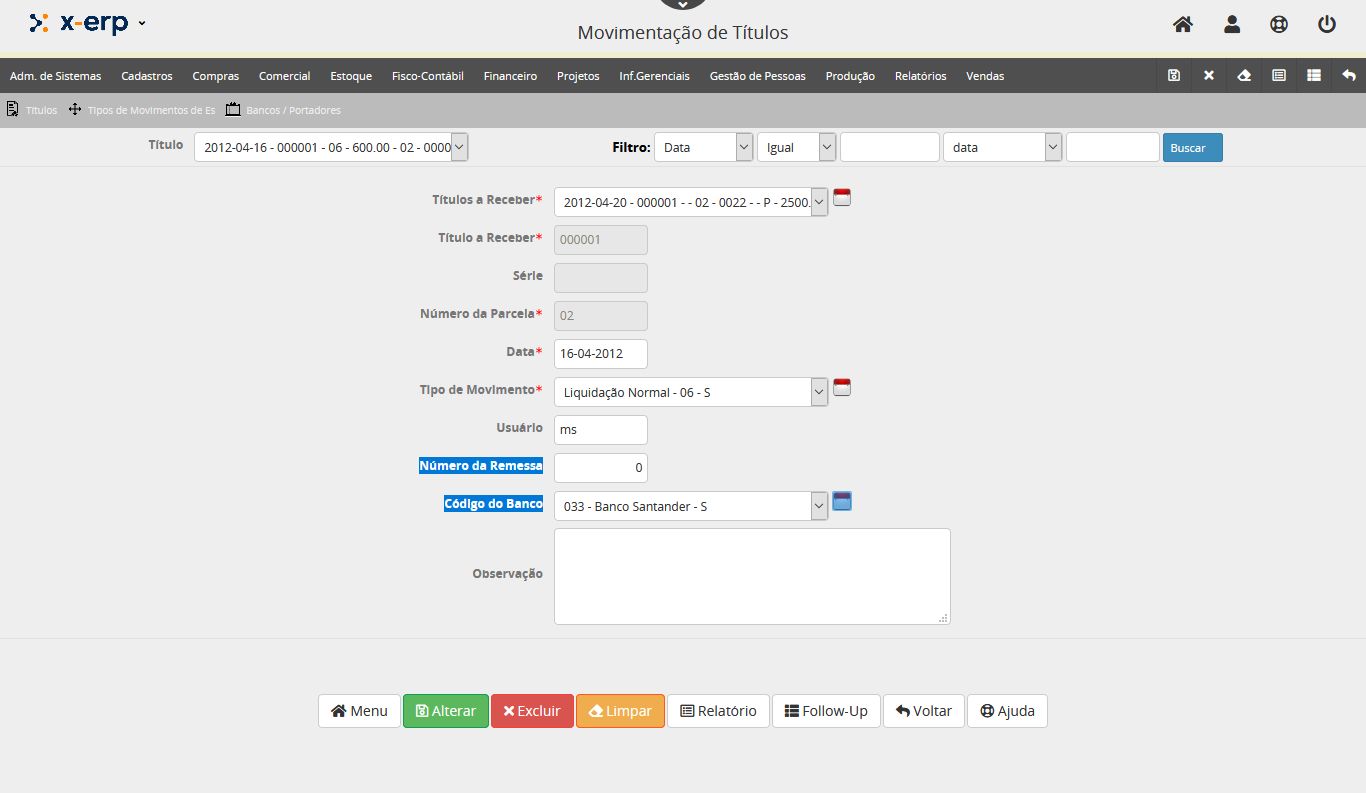Viewport: 1366px width, 793px height.
Task: Open the Código do Banco dropdown
Action: pos(691,506)
